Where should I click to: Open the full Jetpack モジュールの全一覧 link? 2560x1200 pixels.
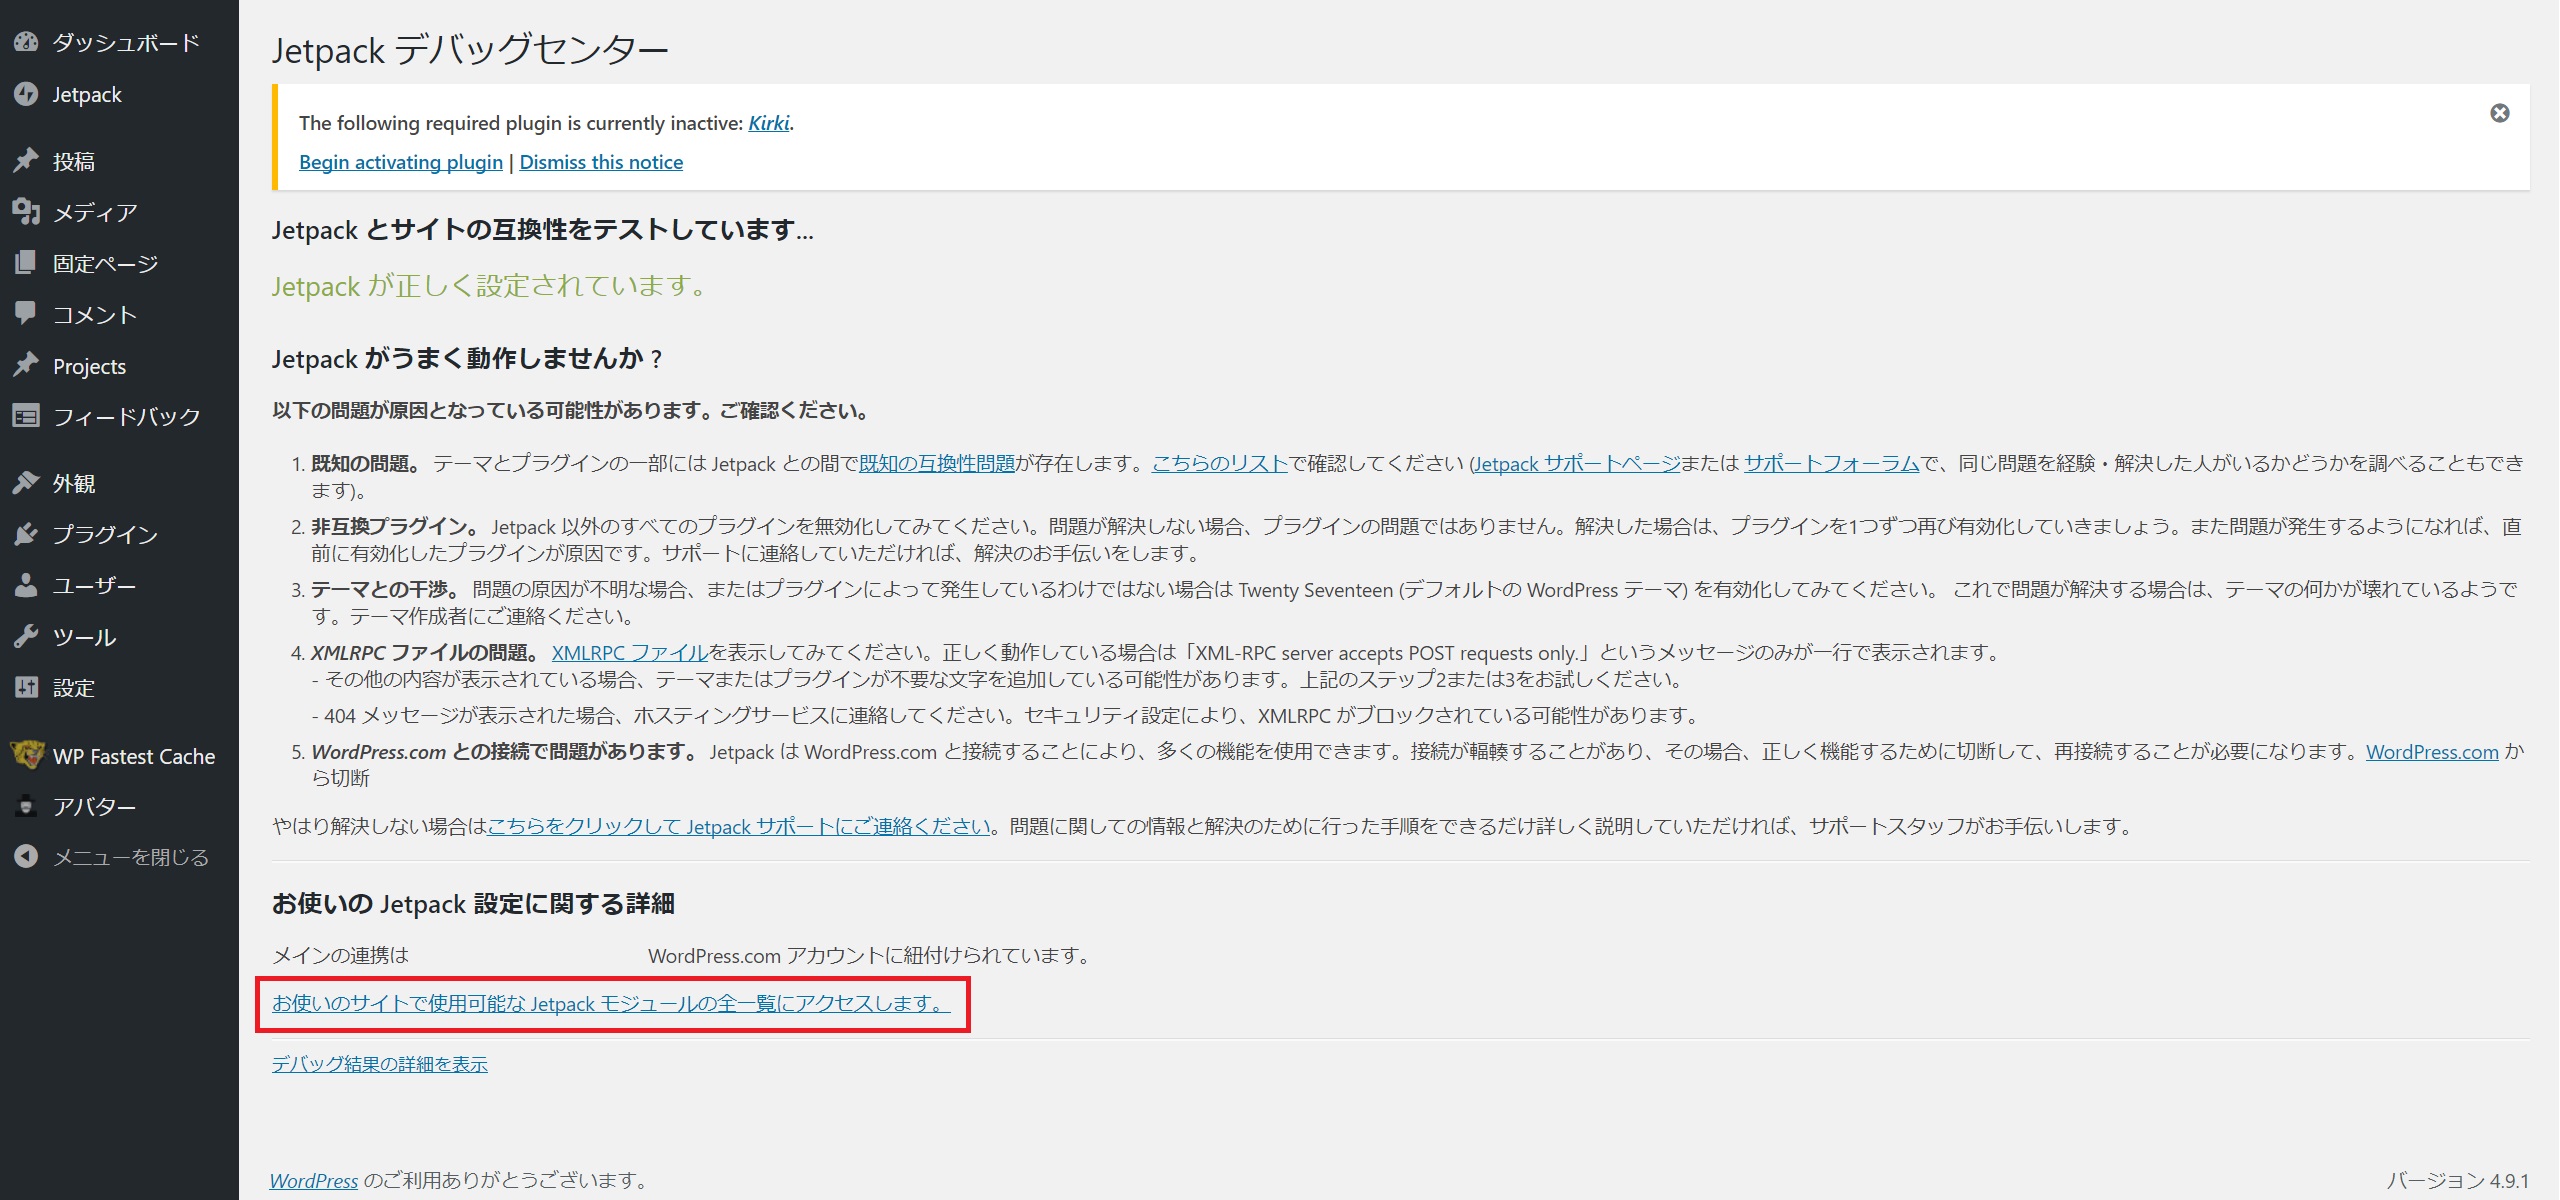611,1004
